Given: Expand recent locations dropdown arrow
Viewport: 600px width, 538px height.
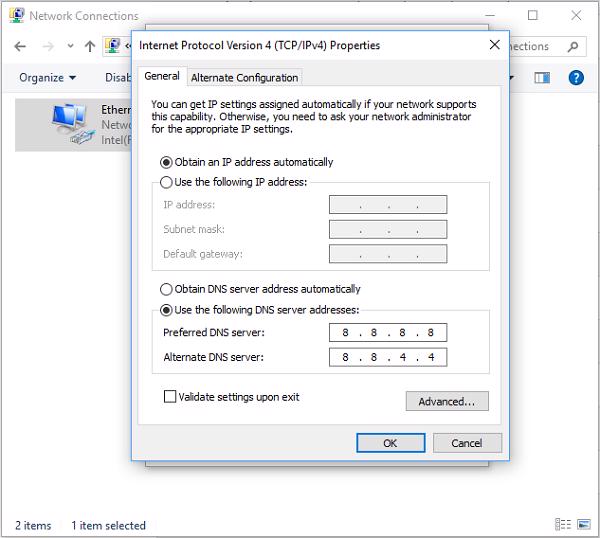Looking at the screenshot, I should coord(70,46).
